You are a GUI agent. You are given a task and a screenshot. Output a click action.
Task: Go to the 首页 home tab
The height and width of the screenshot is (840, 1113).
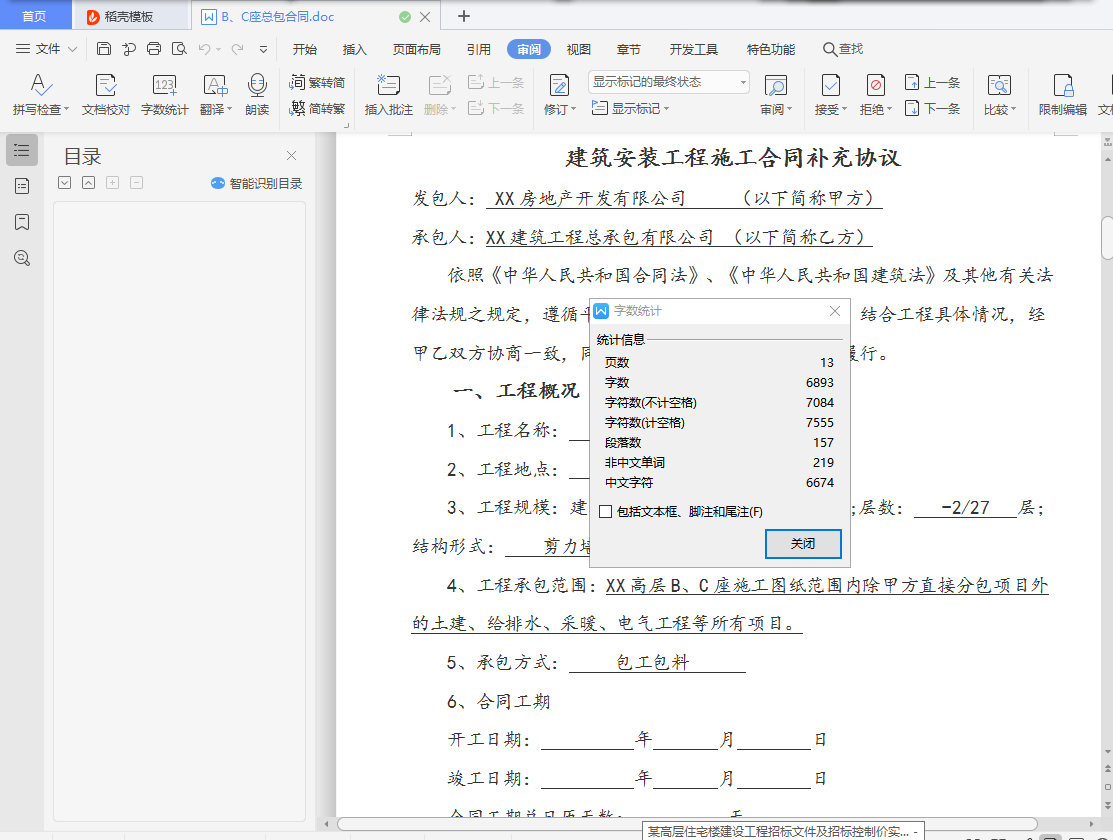point(34,16)
